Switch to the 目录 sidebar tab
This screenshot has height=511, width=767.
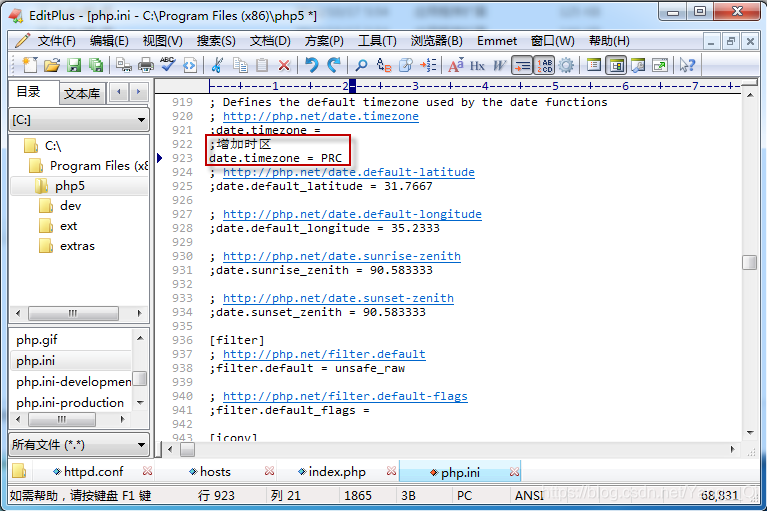(x=33, y=92)
